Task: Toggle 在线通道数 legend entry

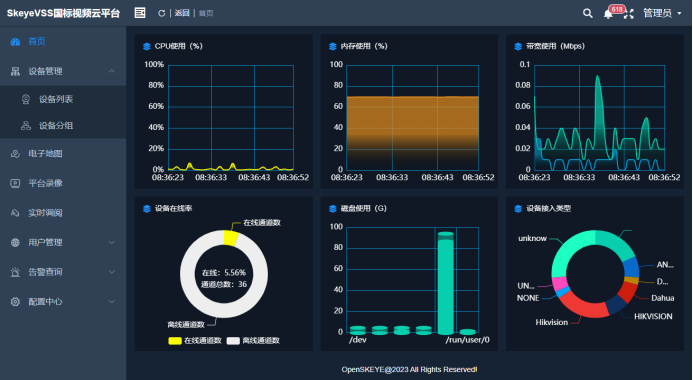Action: [194, 340]
